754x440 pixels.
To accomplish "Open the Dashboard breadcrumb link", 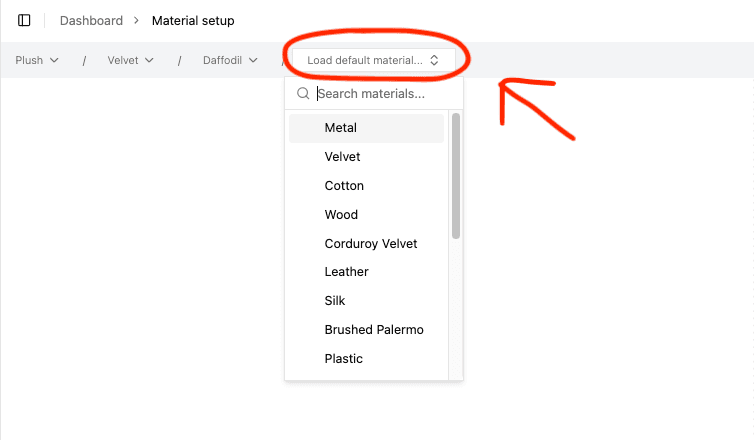I will [x=91, y=21].
